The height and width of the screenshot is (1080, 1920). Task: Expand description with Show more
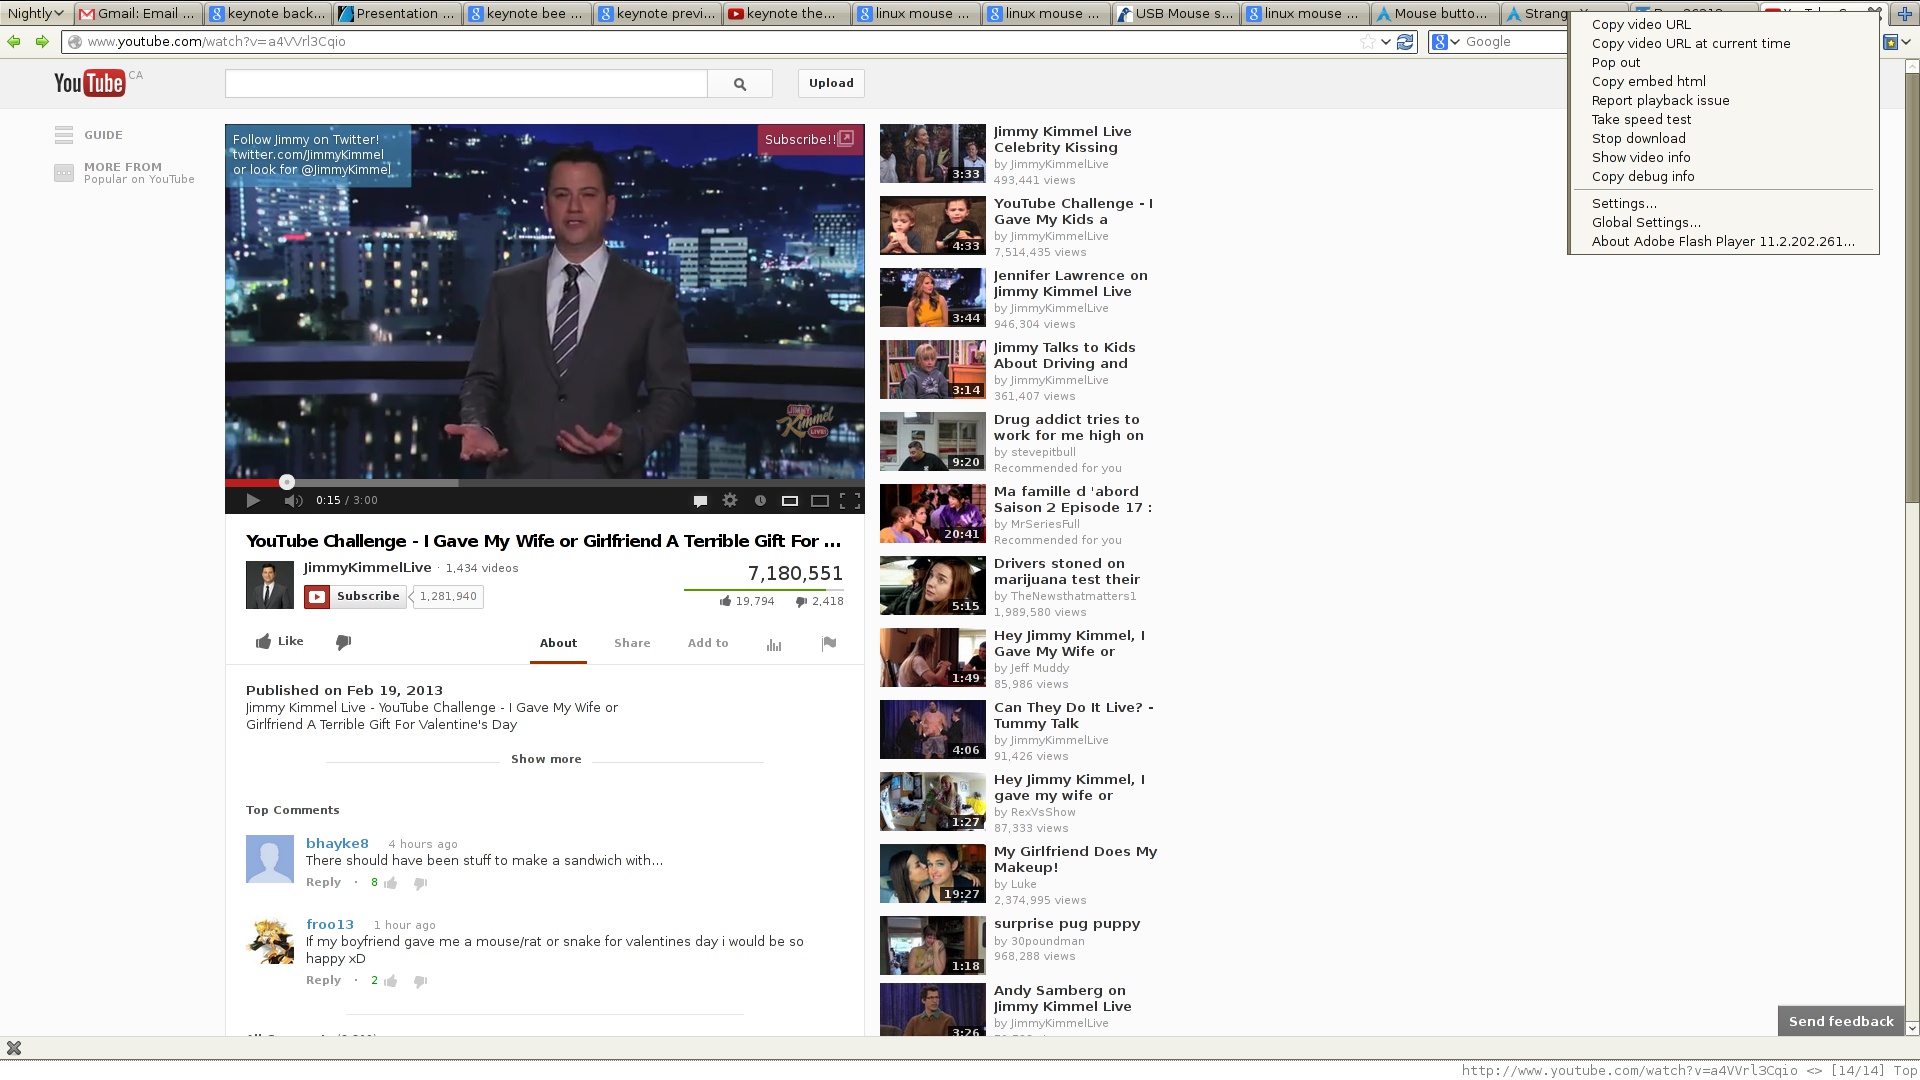(546, 759)
